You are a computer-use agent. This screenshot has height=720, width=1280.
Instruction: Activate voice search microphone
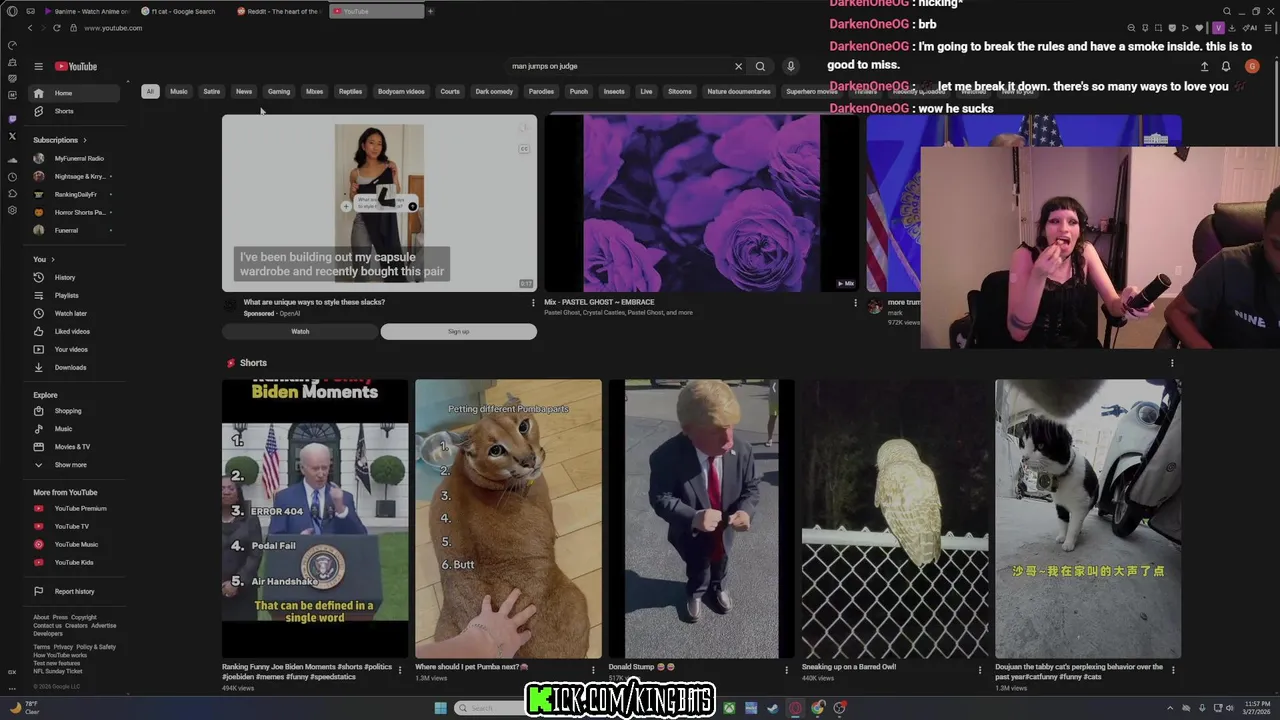pos(790,66)
